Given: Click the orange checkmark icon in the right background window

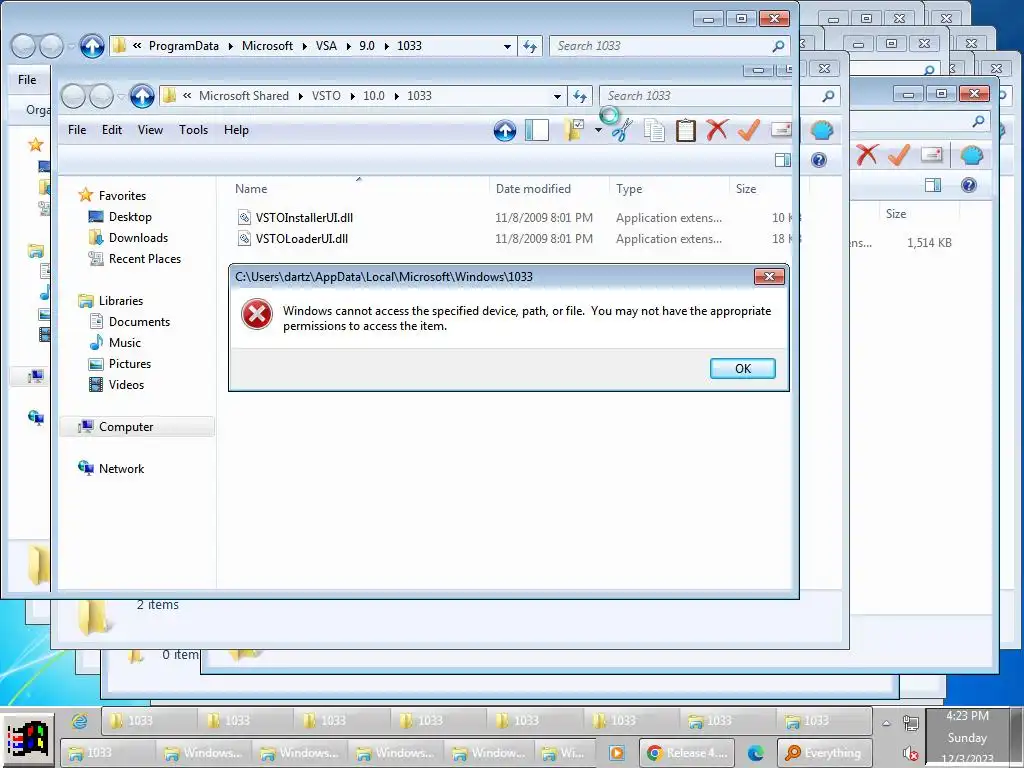Looking at the screenshot, I should (x=899, y=155).
